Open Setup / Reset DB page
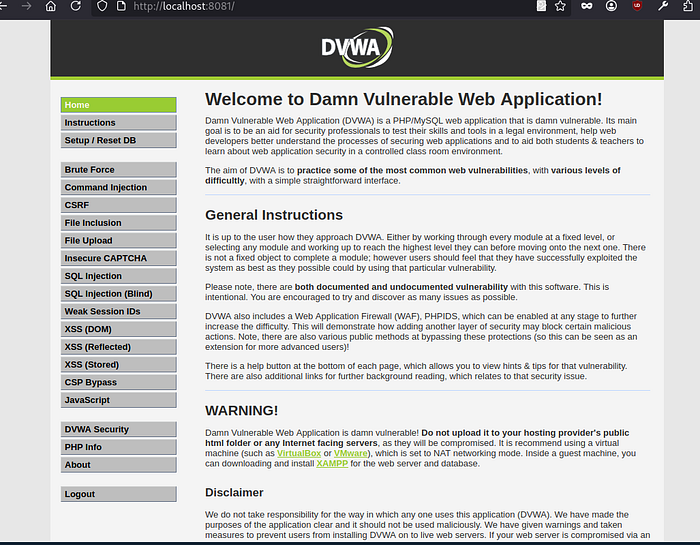The height and width of the screenshot is (545, 700). [119, 141]
